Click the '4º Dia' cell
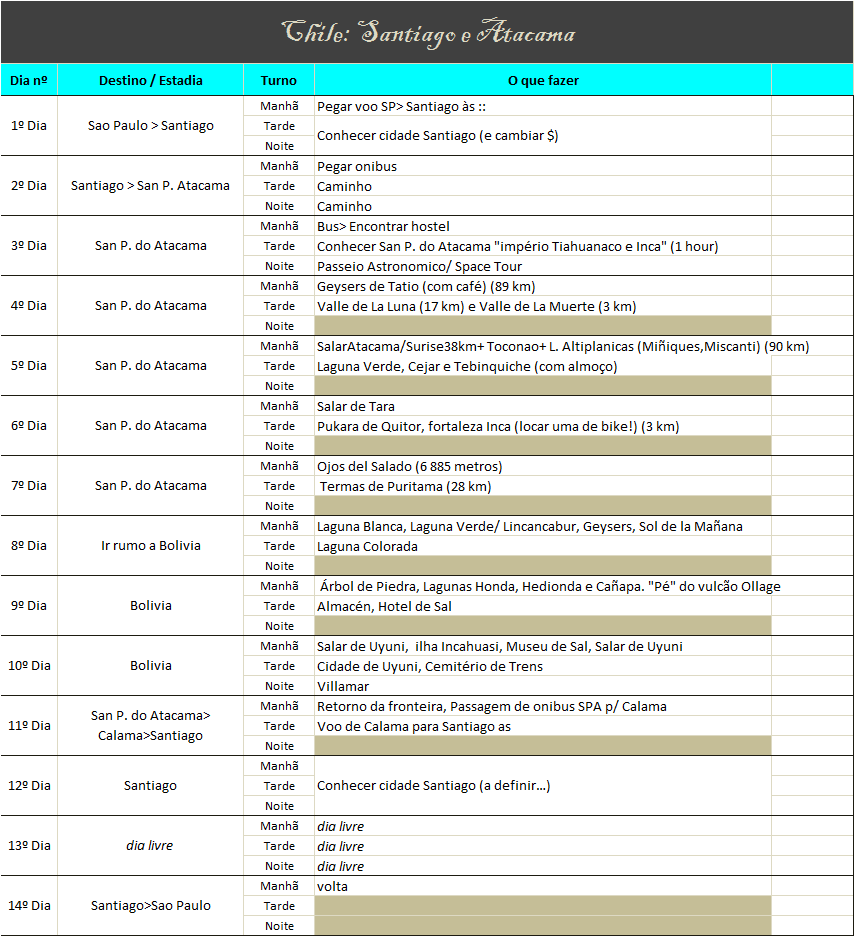The height and width of the screenshot is (936, 854). point(29,306)
